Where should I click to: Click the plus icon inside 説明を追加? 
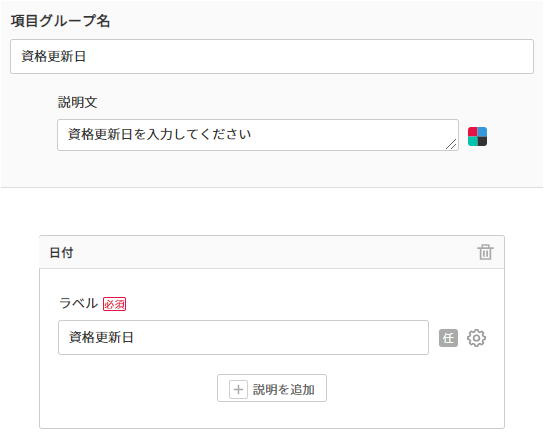pyautogui.click(x=238, y=389)
